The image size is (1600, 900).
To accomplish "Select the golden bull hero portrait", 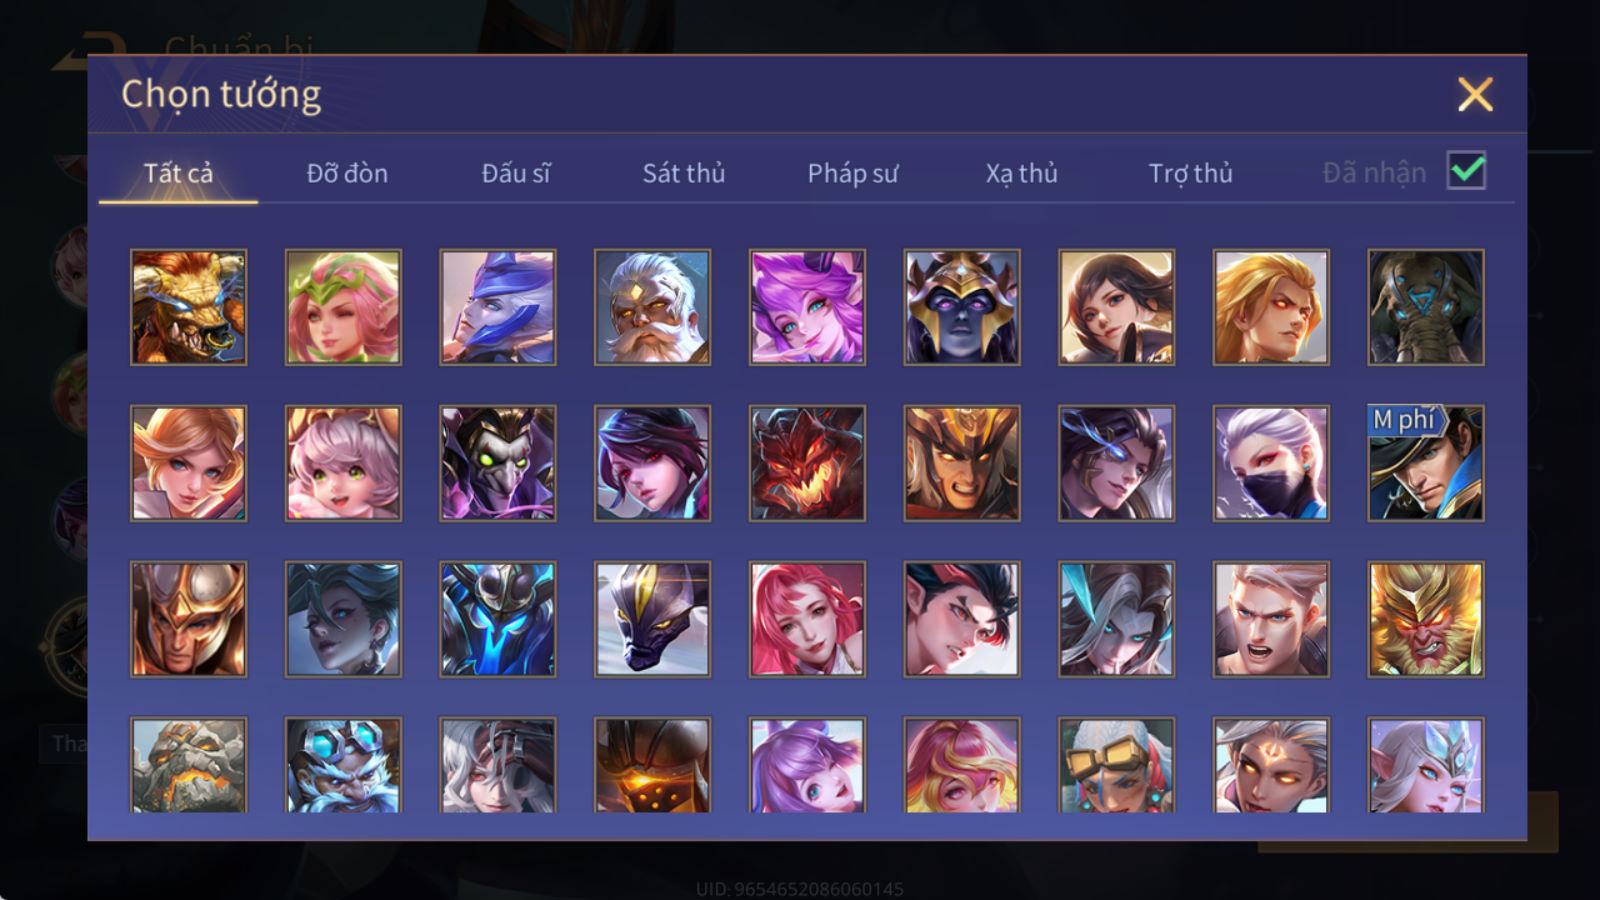I will tap(188, 307).
